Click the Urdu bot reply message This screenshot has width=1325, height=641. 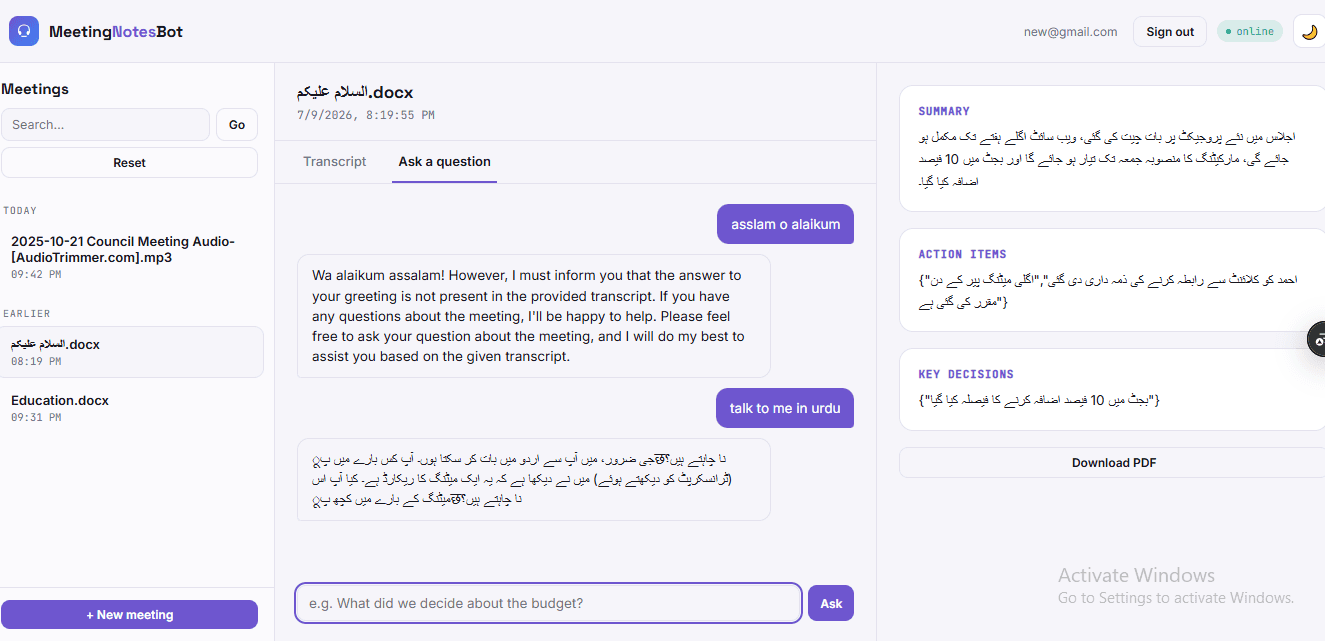pos(534,479)
